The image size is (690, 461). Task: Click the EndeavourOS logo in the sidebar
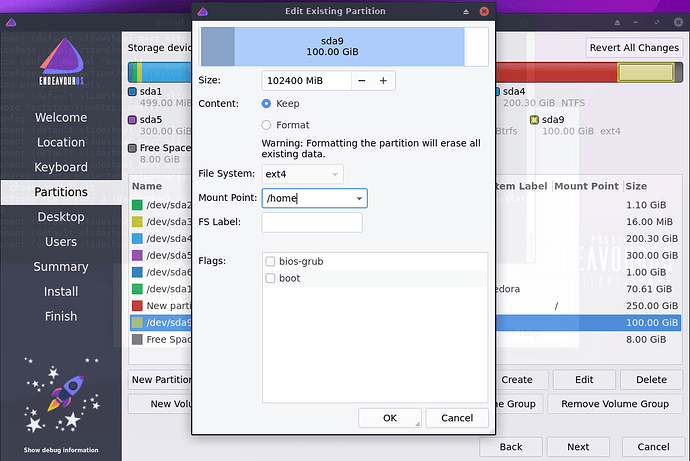click(x=61, y=67)
